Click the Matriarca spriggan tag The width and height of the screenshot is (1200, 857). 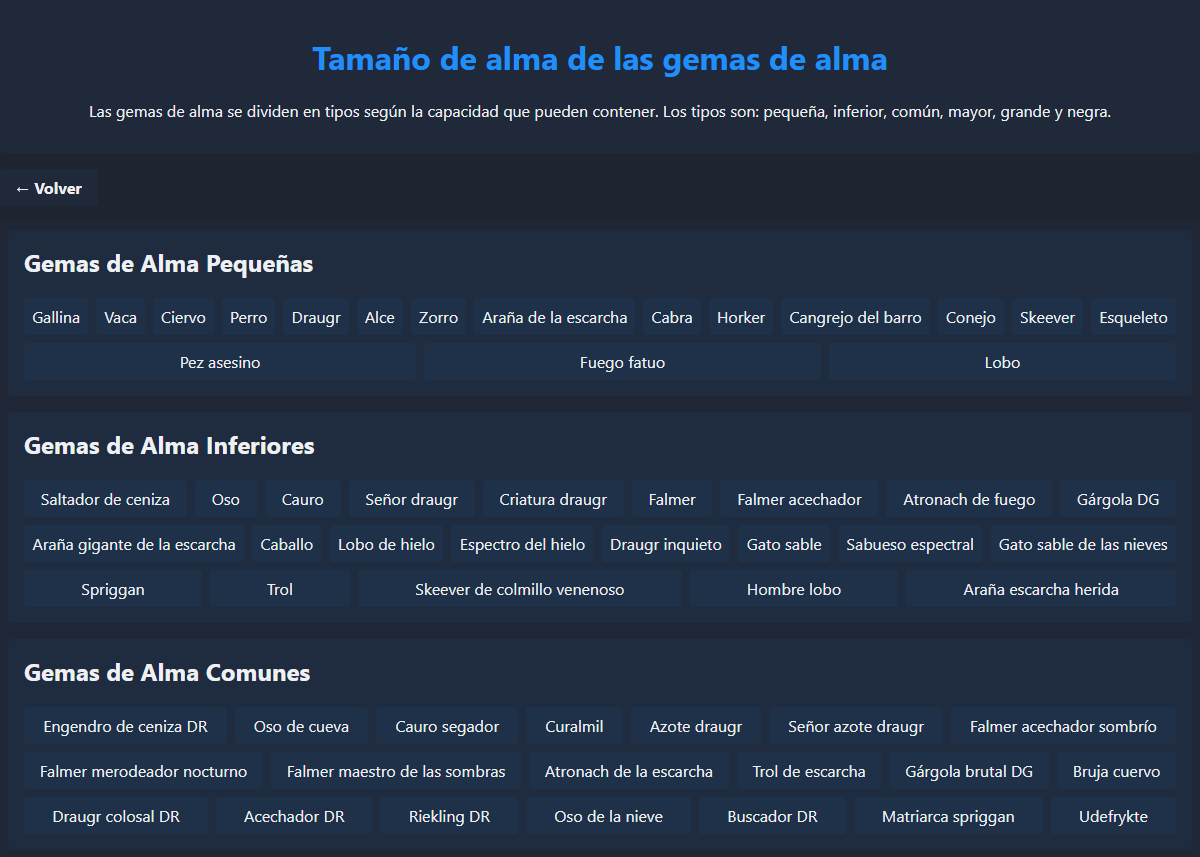tap(948, 816)
